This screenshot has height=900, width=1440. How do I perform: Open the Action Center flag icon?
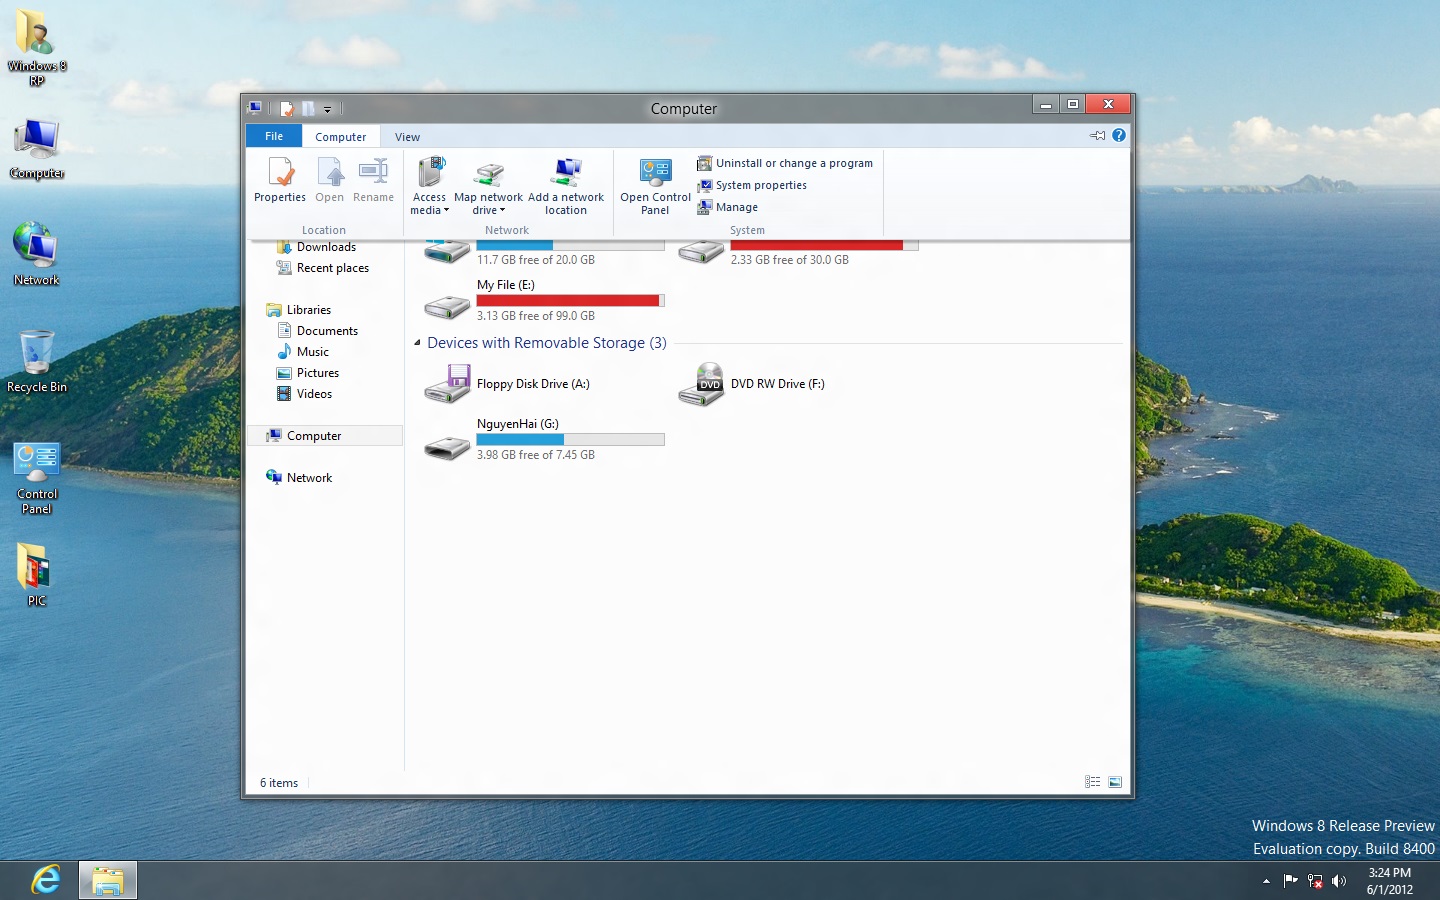(1290, 881)
